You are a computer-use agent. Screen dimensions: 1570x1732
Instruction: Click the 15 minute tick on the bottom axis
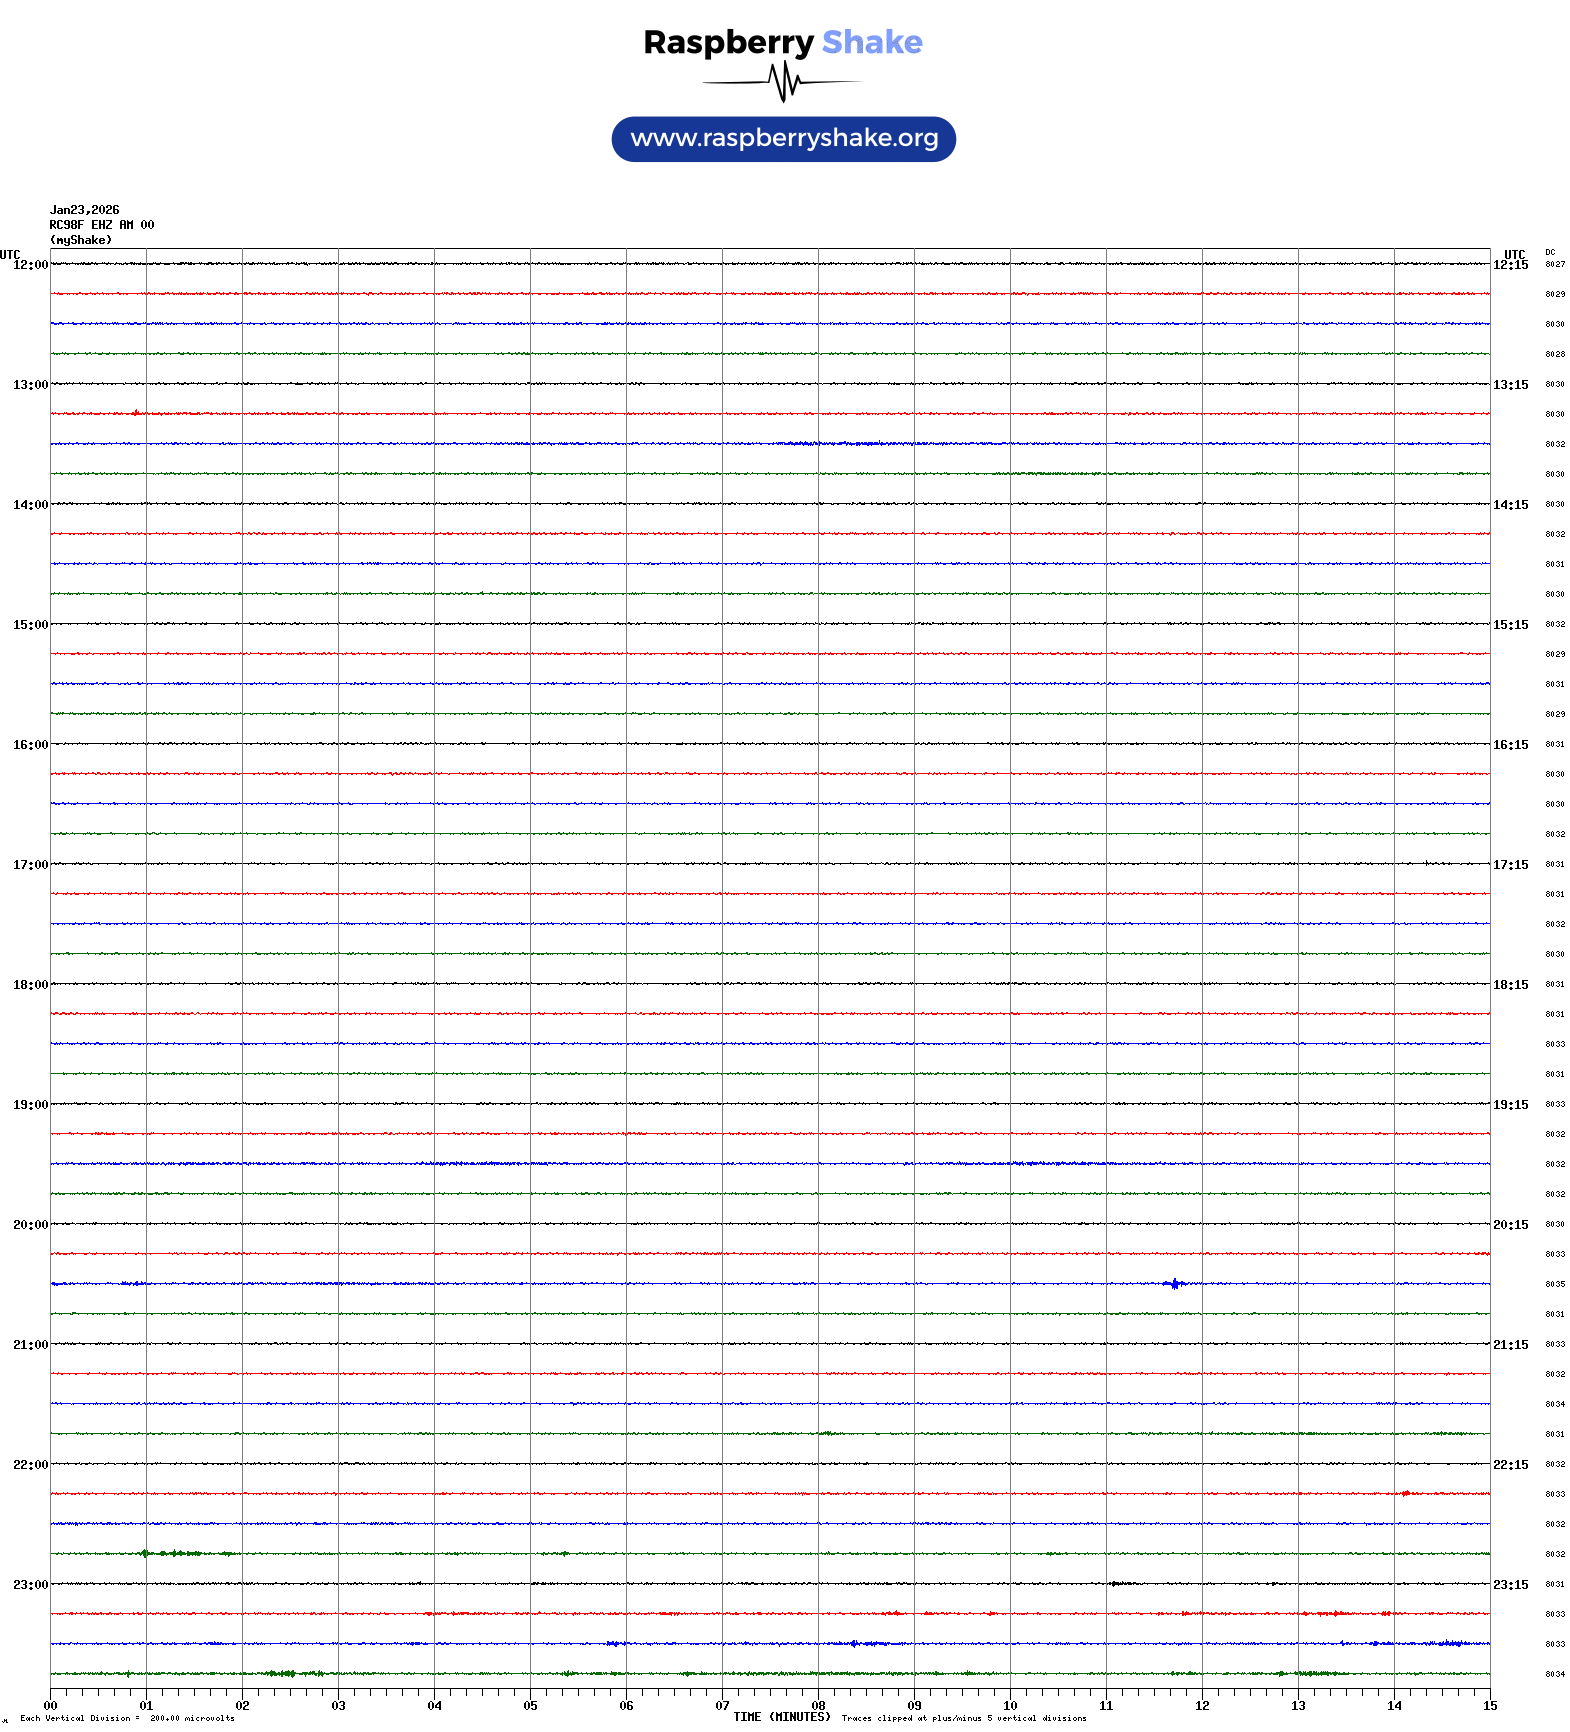coord(1490,1706)
